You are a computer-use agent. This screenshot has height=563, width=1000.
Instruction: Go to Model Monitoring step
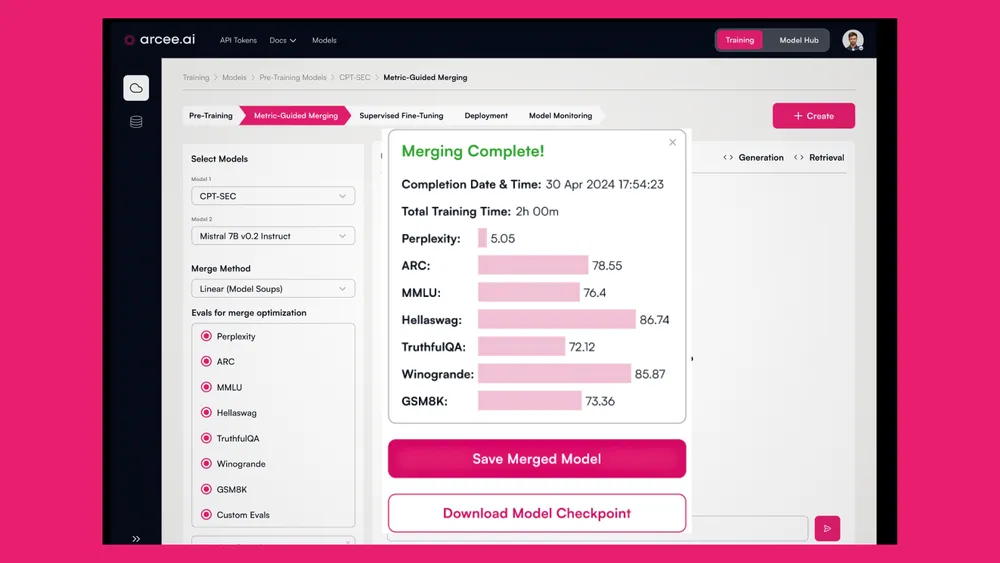[560, 115]
